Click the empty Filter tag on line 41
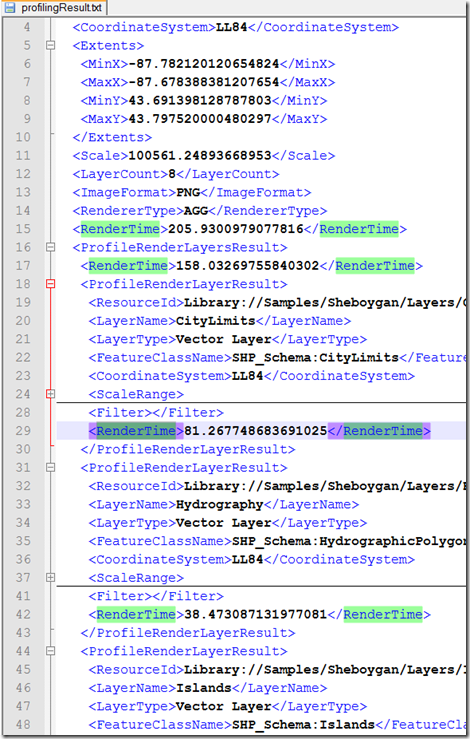The height and width of the screenshot is (739, 470). point(156,596)
